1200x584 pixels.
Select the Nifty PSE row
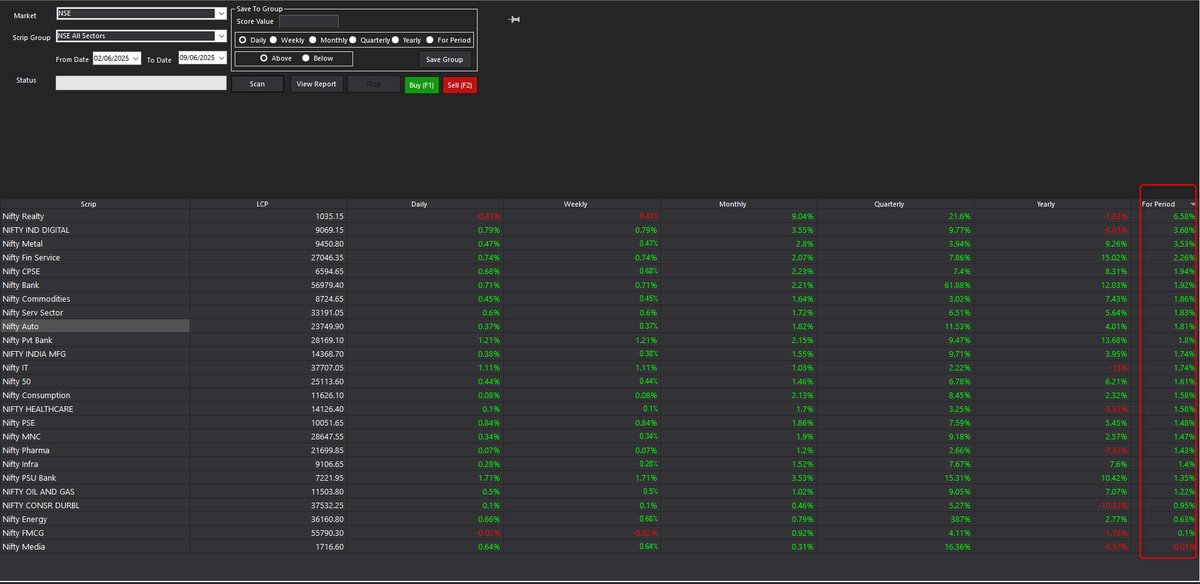[x=599, y=423]
